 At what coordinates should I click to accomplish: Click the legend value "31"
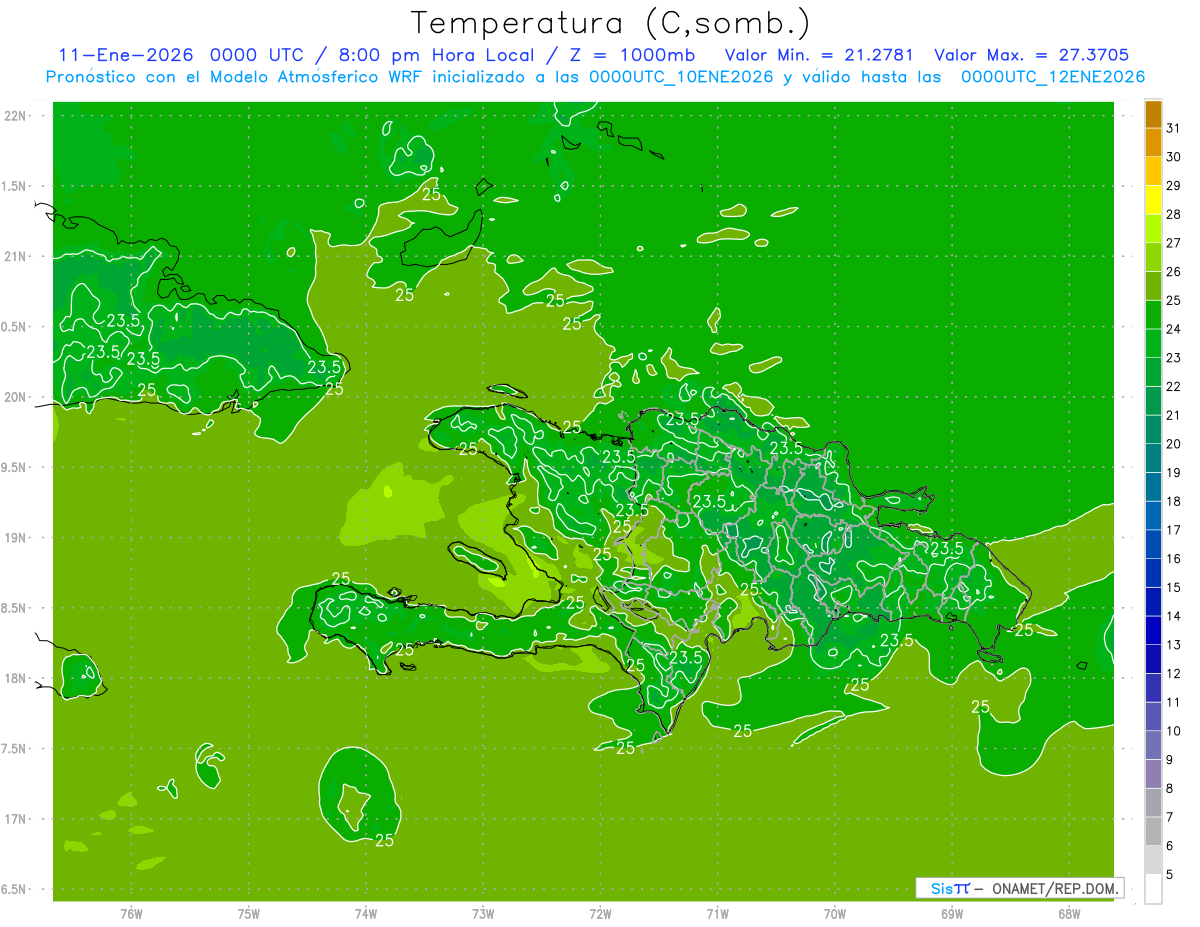coord(1174,128)
